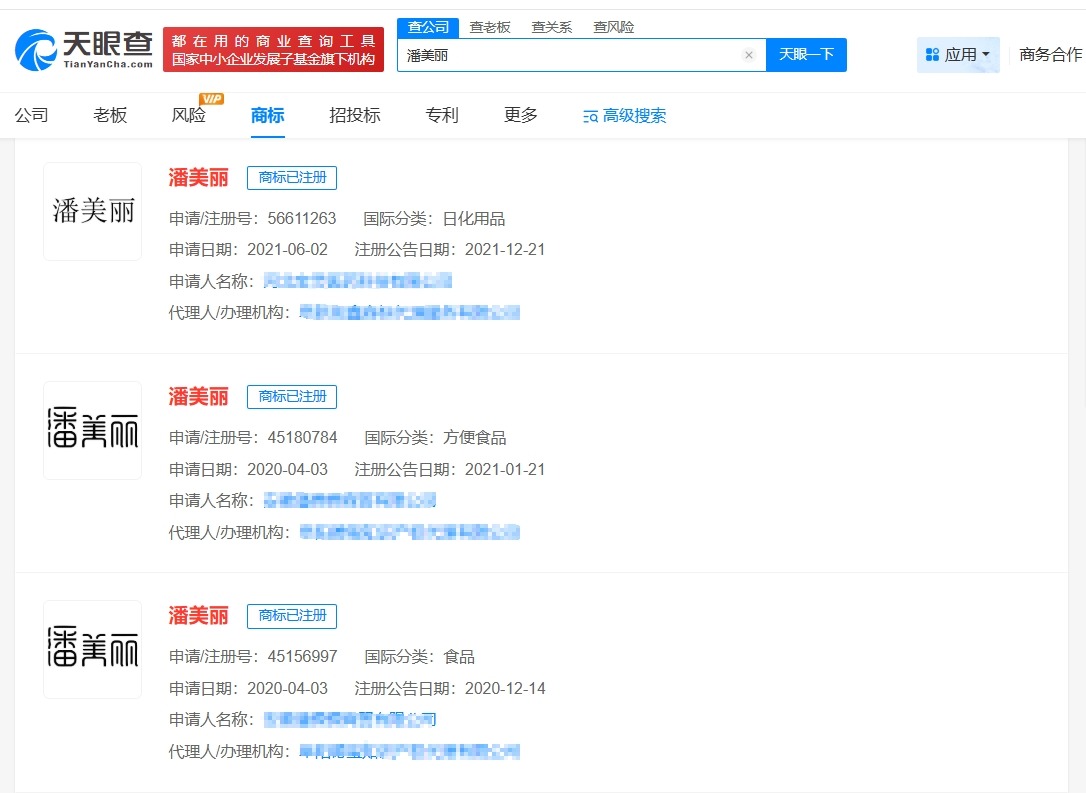
Task: Click the 商标已注册 badge on first result
Action: (x=292, y=177)
